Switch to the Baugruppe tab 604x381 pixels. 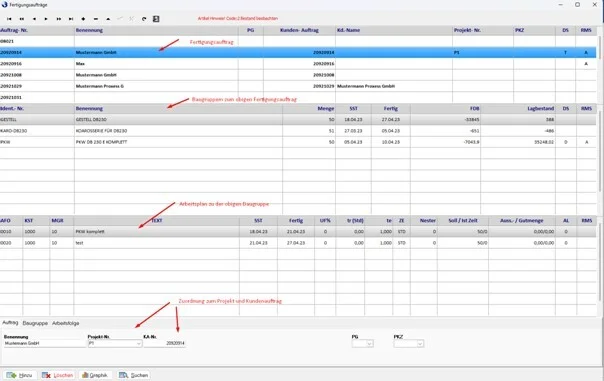[35, 323]
